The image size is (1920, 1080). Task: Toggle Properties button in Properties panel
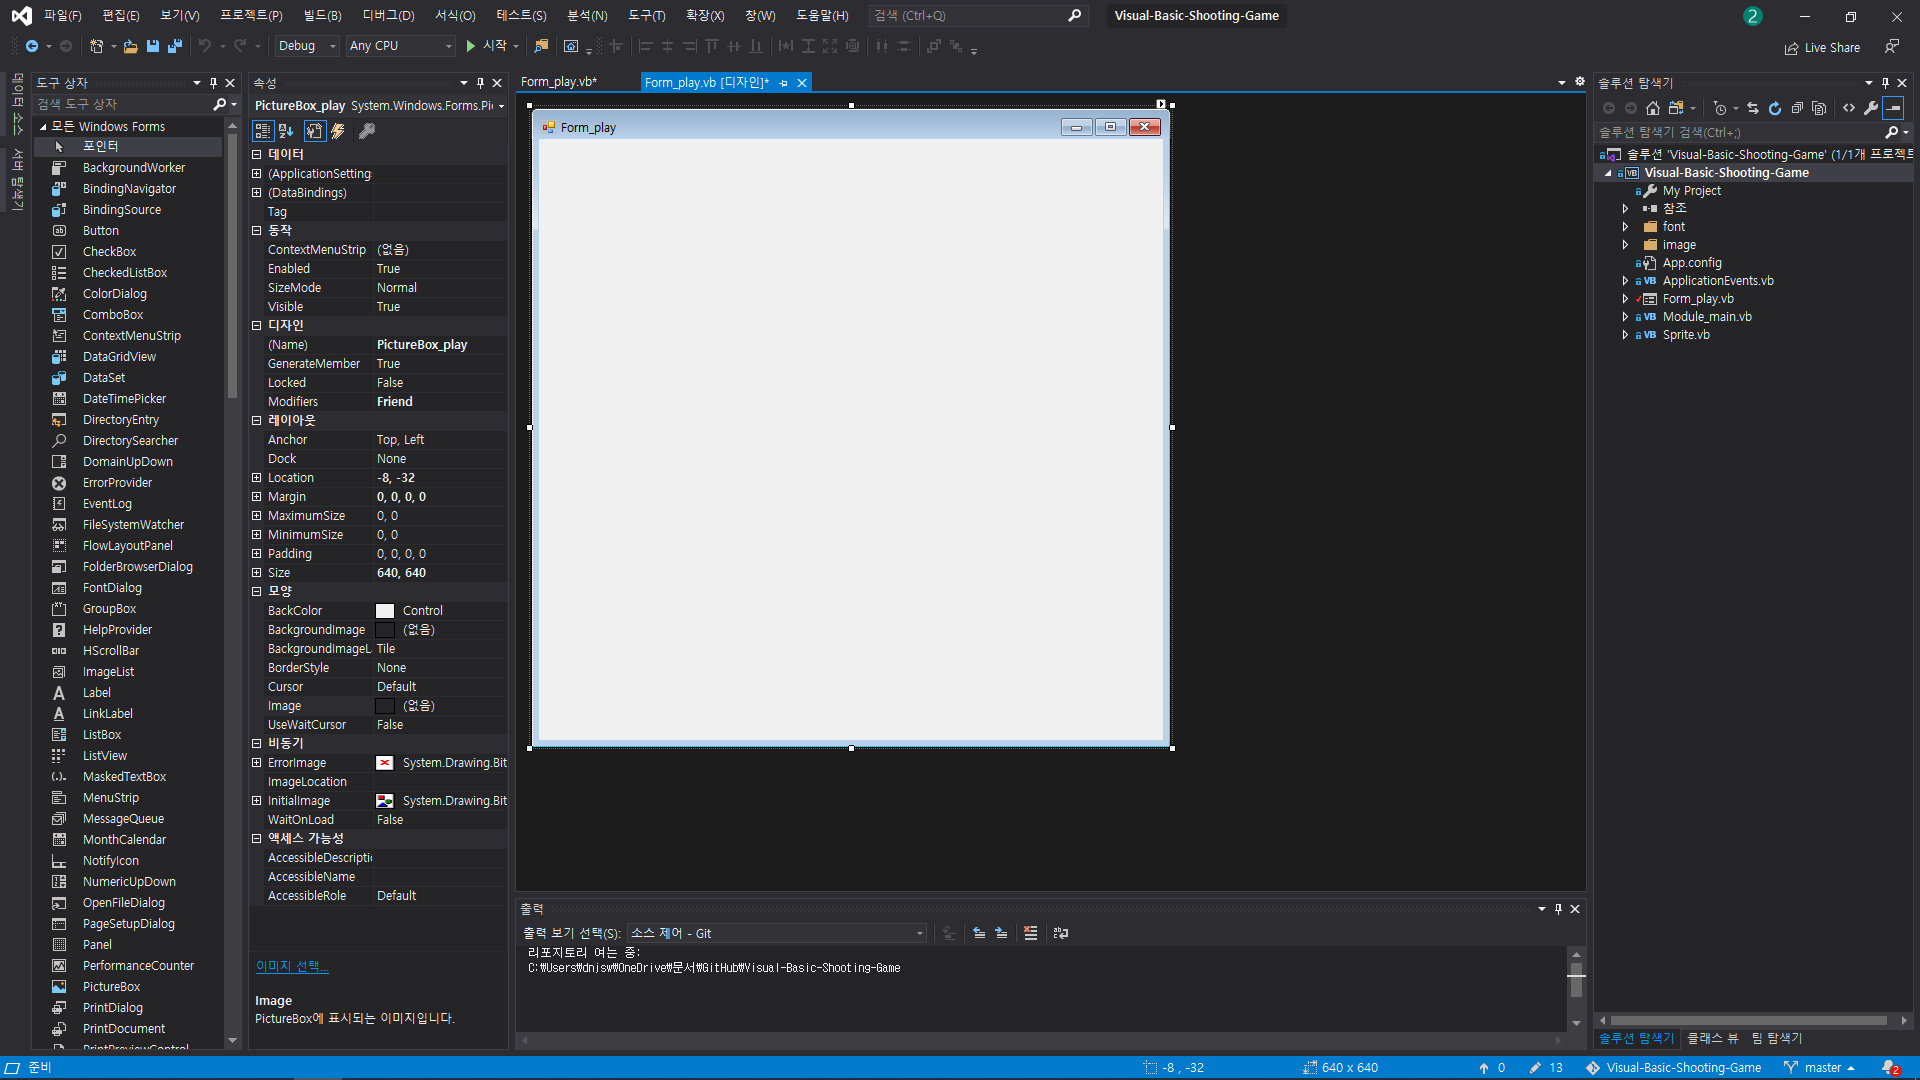[314, 131]
